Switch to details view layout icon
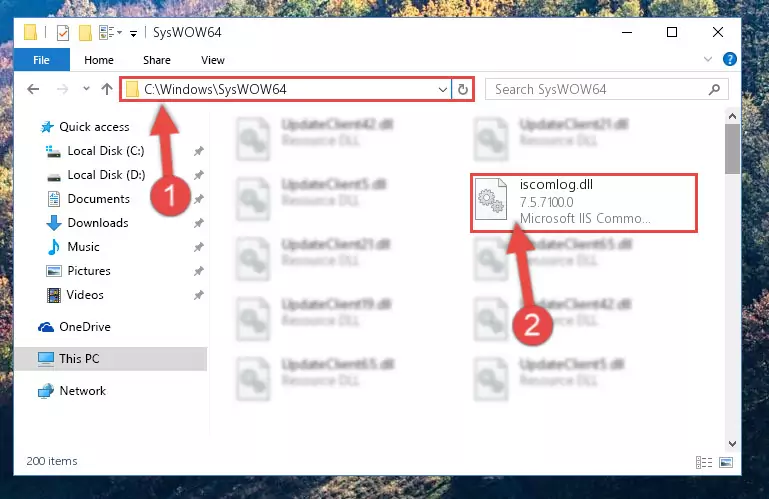Screen dimensions: 769x499 click(x=704, y=462)
